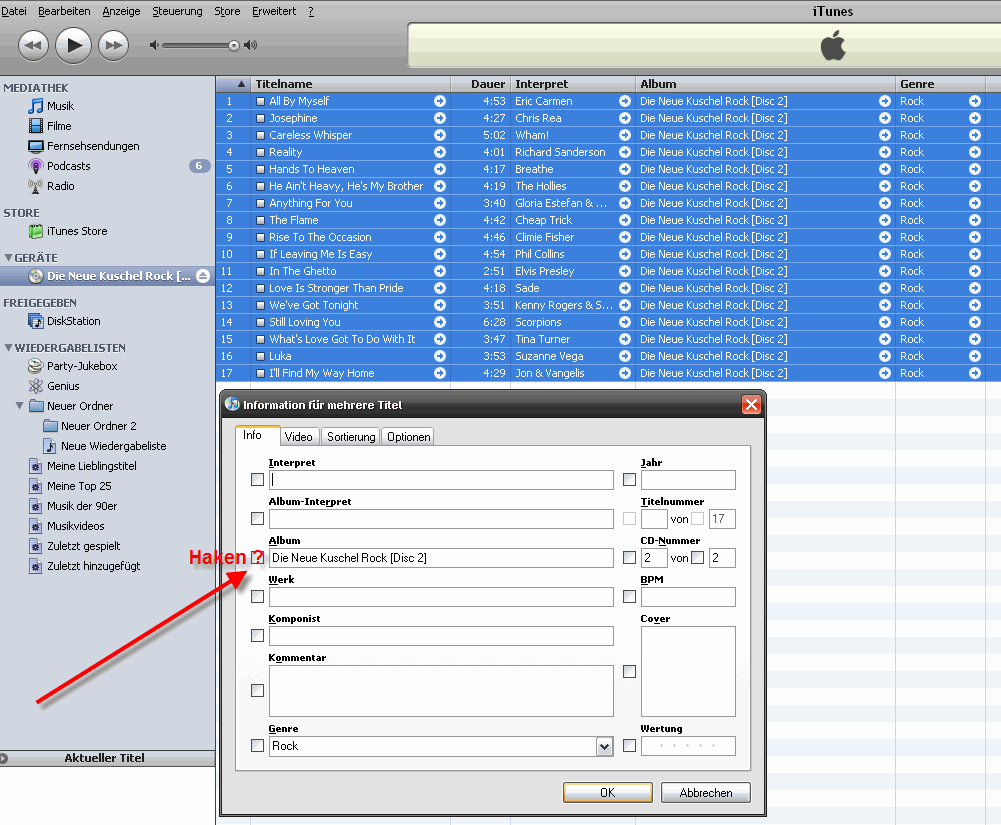Adjust the volume slider knob
This screenshot has height=825, width=1001.
pyautogui.click(x=234, y=45)
